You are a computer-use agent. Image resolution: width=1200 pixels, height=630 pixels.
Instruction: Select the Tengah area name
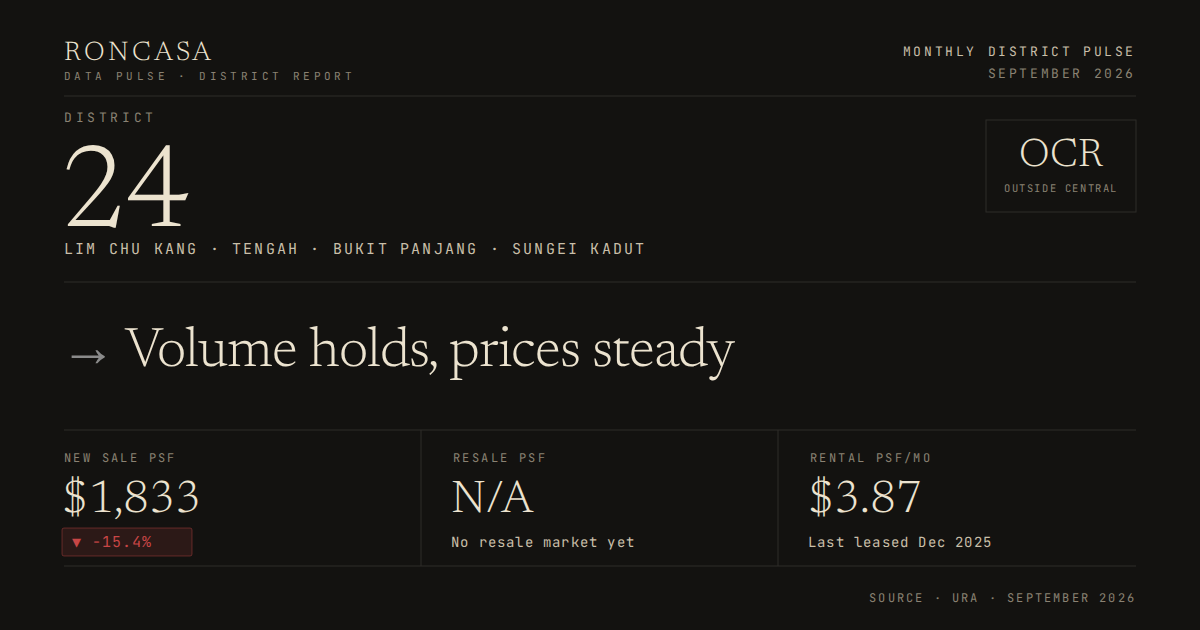pos(265,249)
